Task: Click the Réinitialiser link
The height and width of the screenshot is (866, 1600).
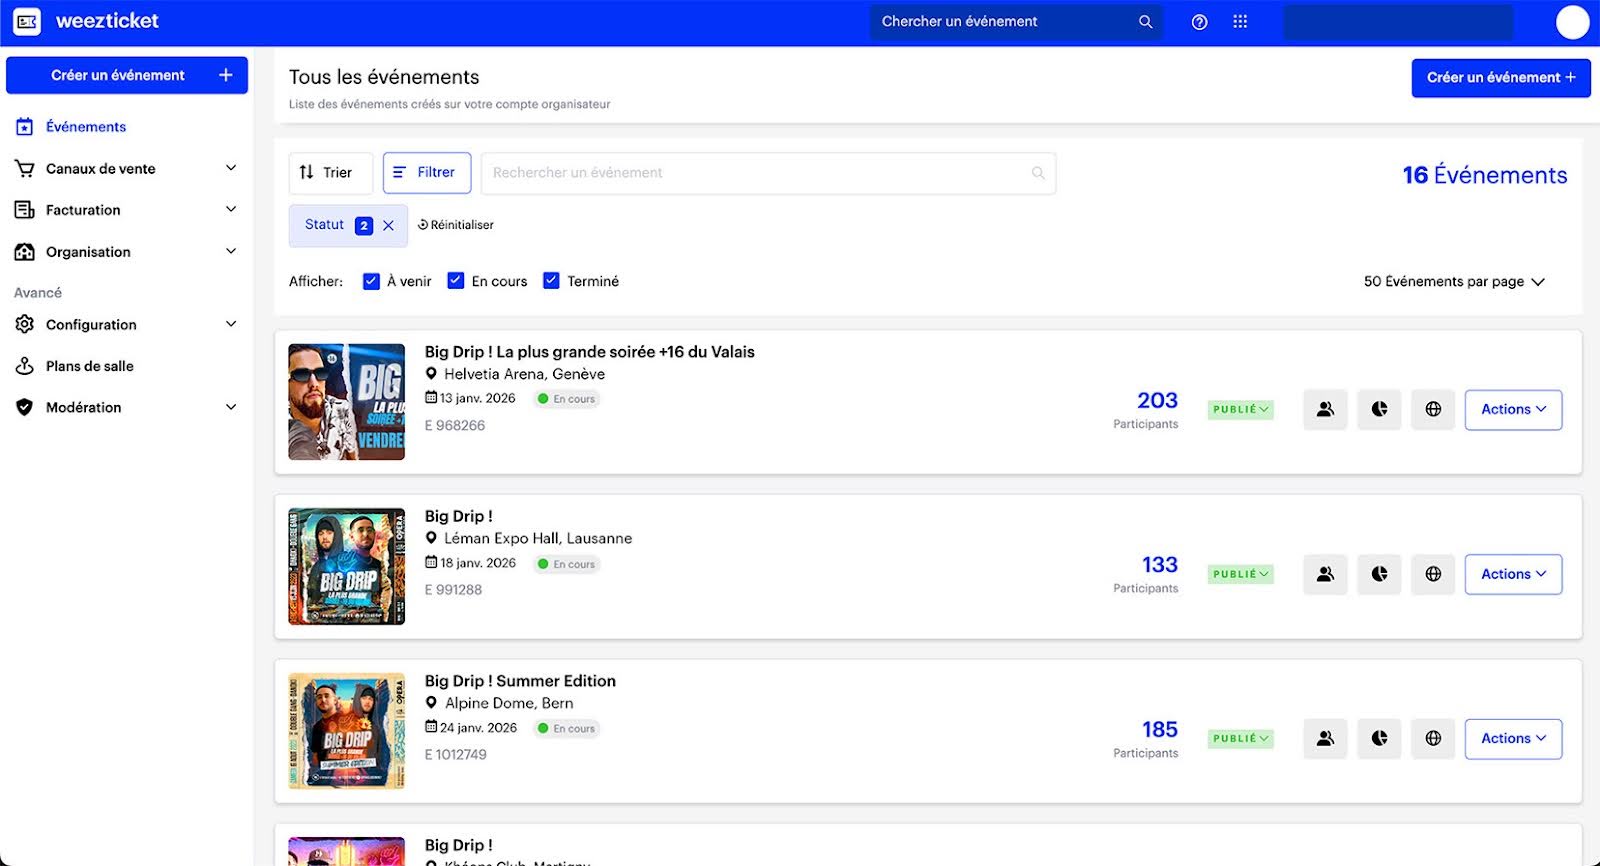Action: [x=456, y=226]
